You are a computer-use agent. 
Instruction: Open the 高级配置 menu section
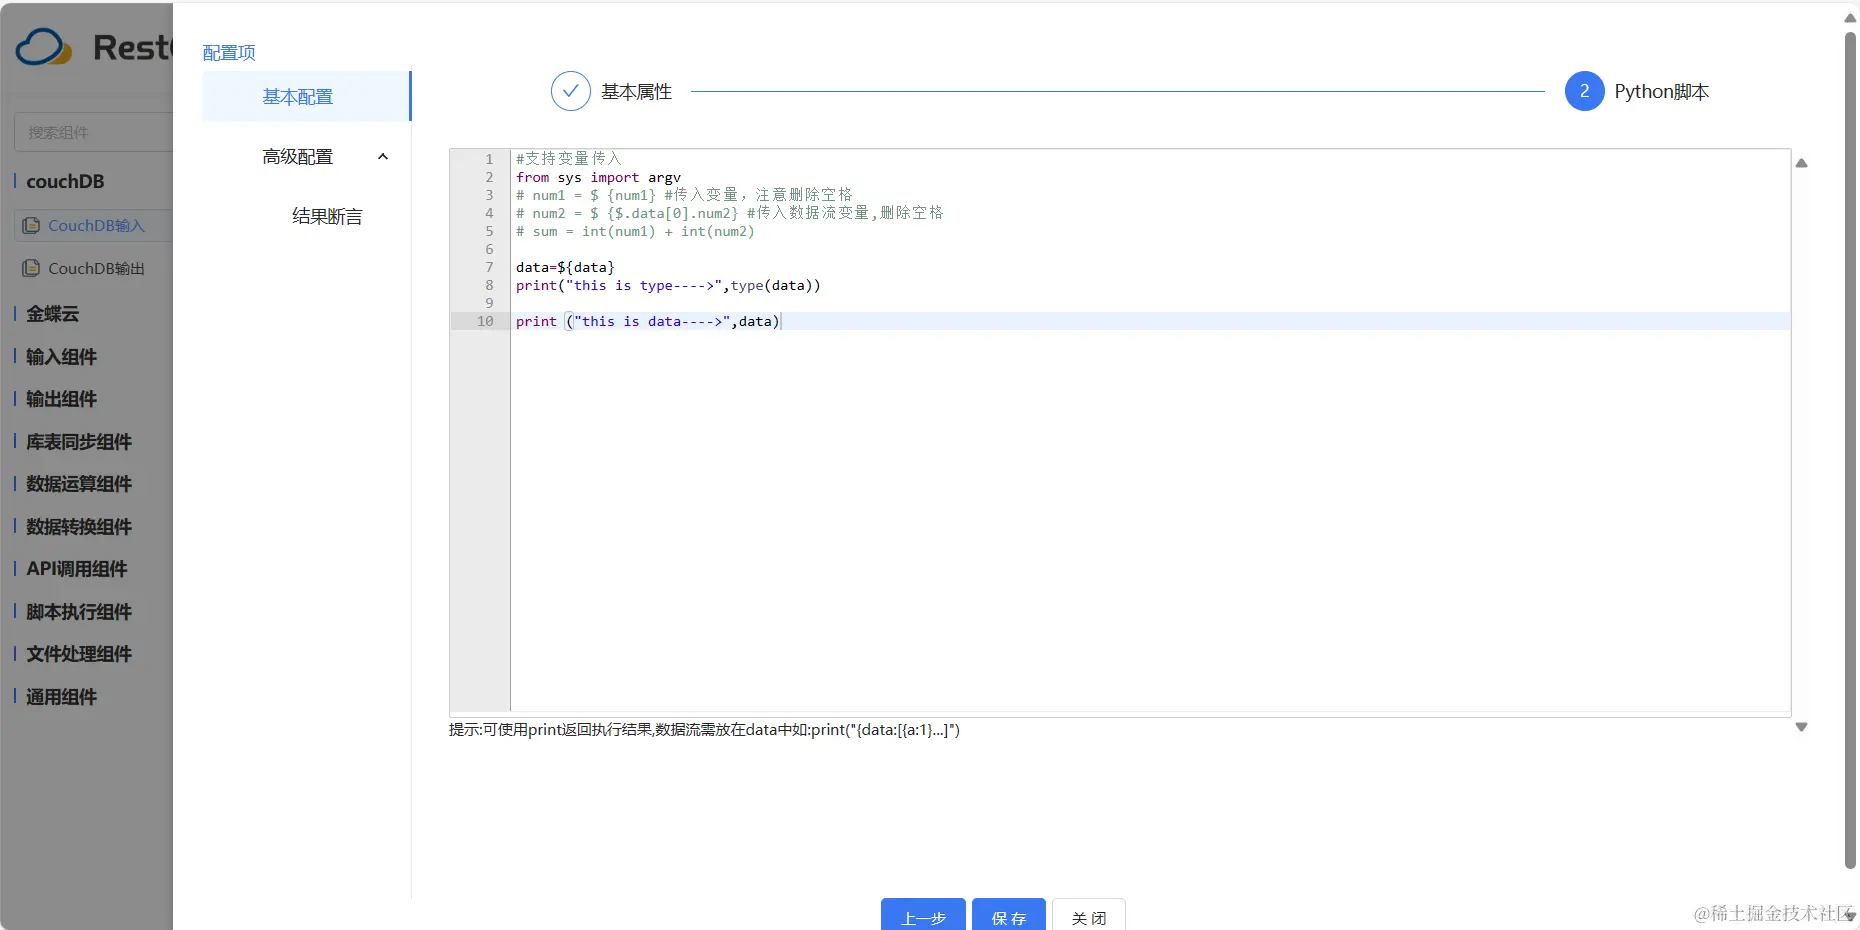coord(298,157)
